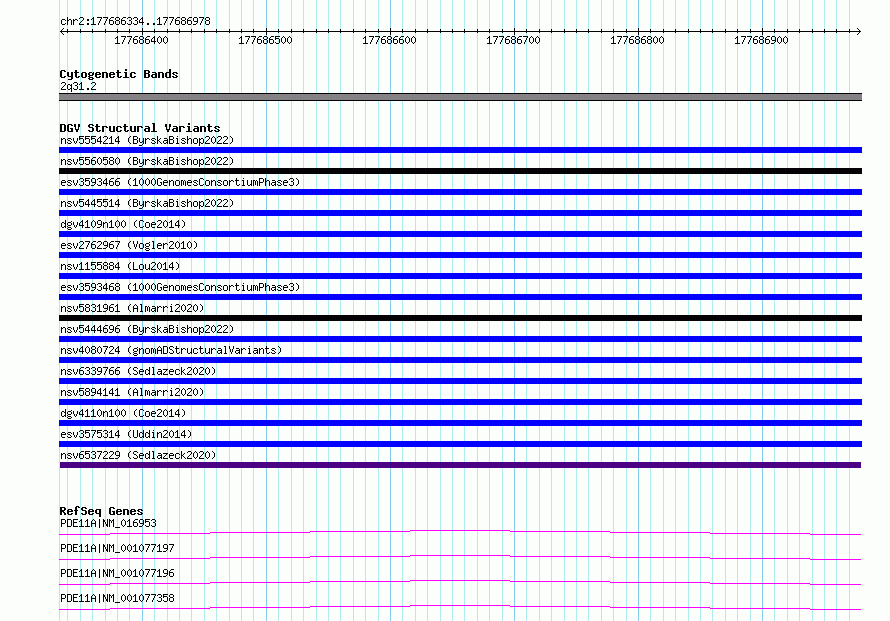Open esv3593466 (1000GenomesConsortiumPhase3) entry
Image resolution: width=890 pixels, height=621 pixels.
pos(180,182)
